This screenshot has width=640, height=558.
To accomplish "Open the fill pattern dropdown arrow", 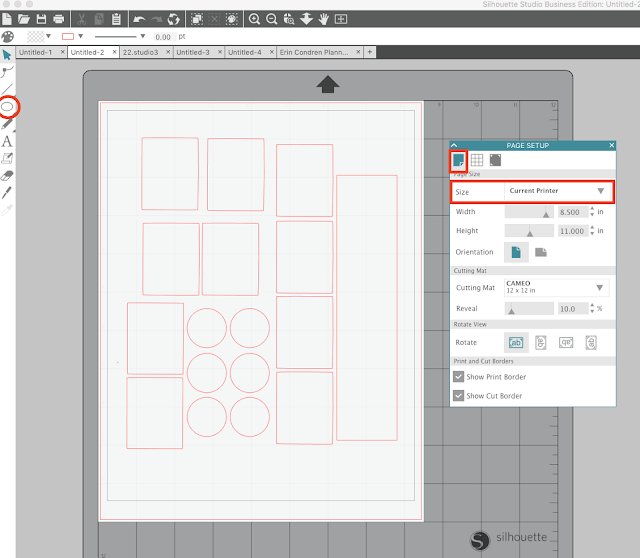I will click(x=49, y=36).
